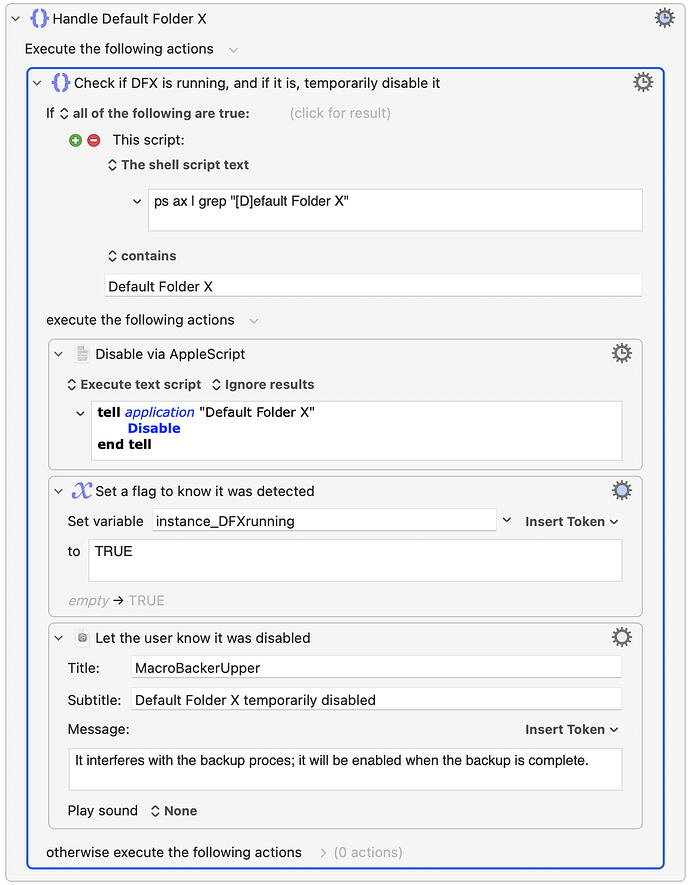Choose Play sound option currently None
The image size is (690, 885).
174,811
